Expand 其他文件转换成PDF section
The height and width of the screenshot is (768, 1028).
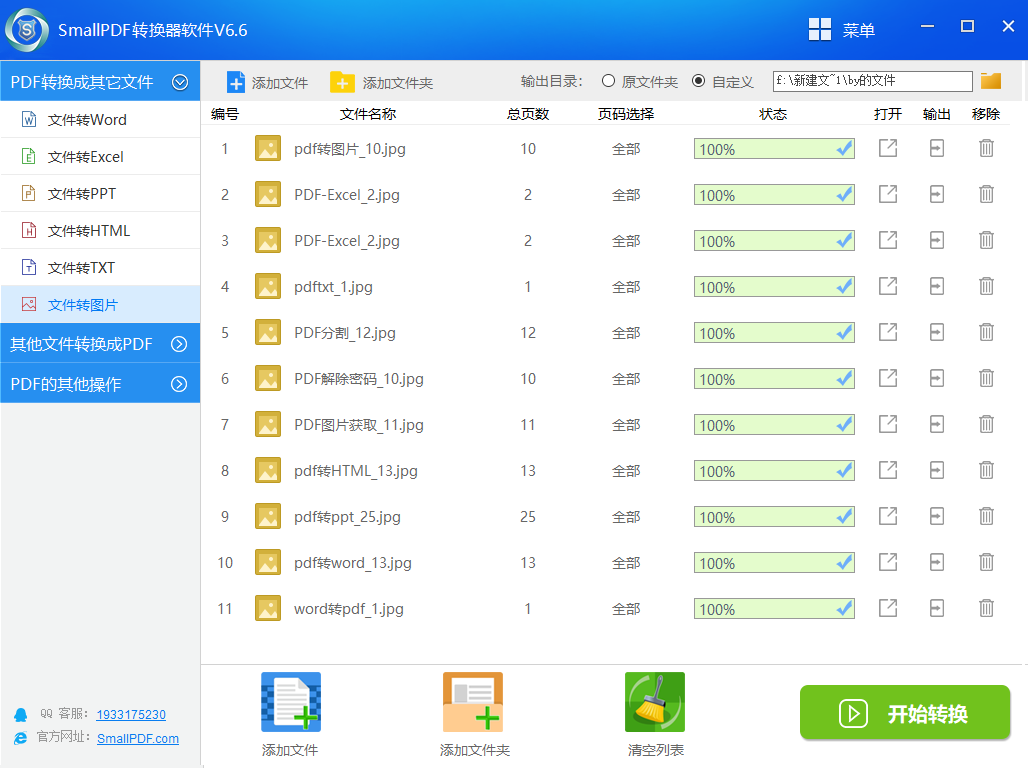[x=179, y=344]
